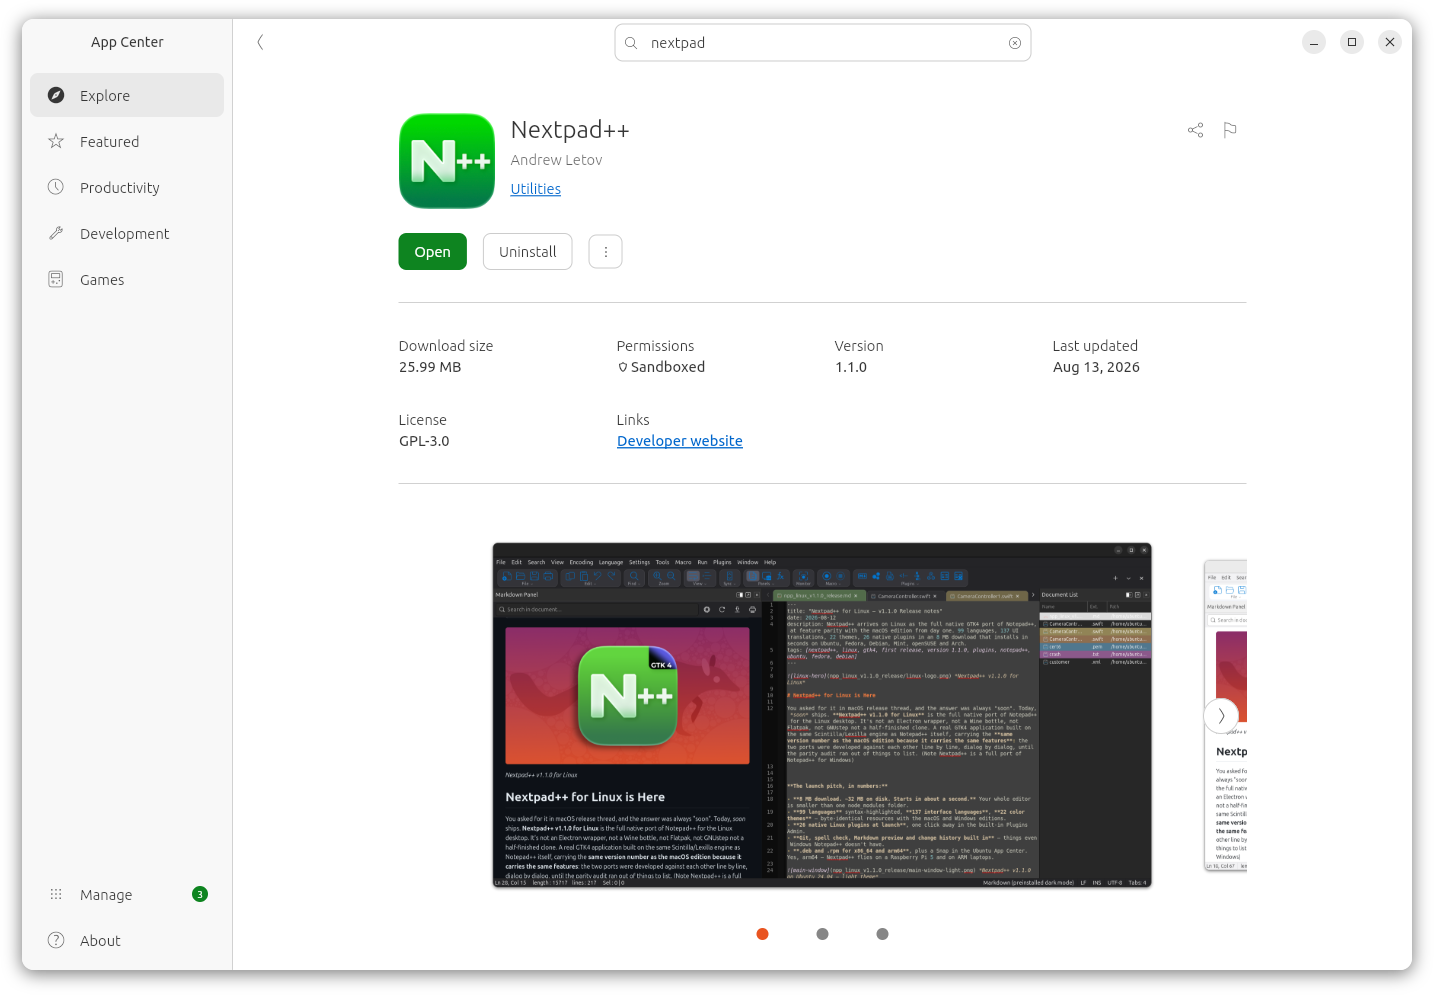This screenshot has width=1434, height=995.
Task: Open the Games category
Action: [x=127, y=279]
